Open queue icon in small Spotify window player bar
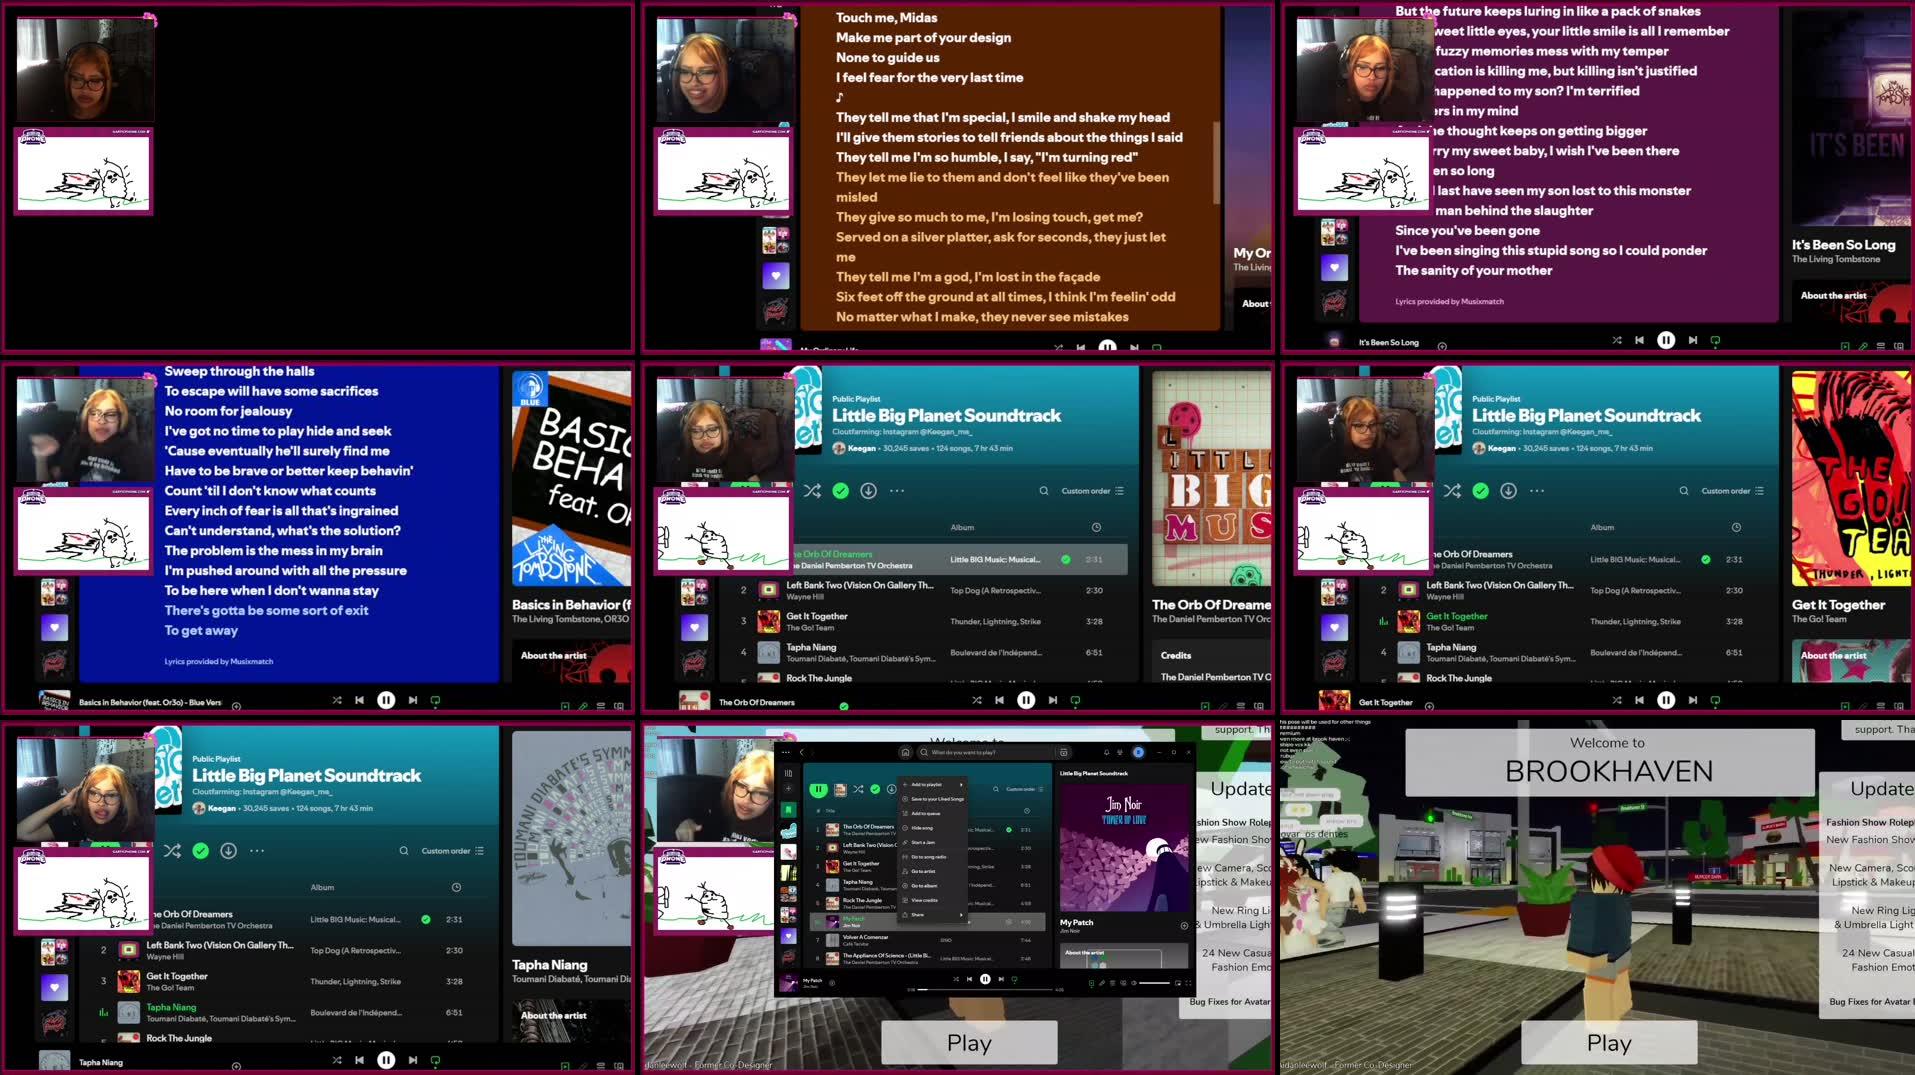The image size is (1915, 1075). pos(1112,983)
